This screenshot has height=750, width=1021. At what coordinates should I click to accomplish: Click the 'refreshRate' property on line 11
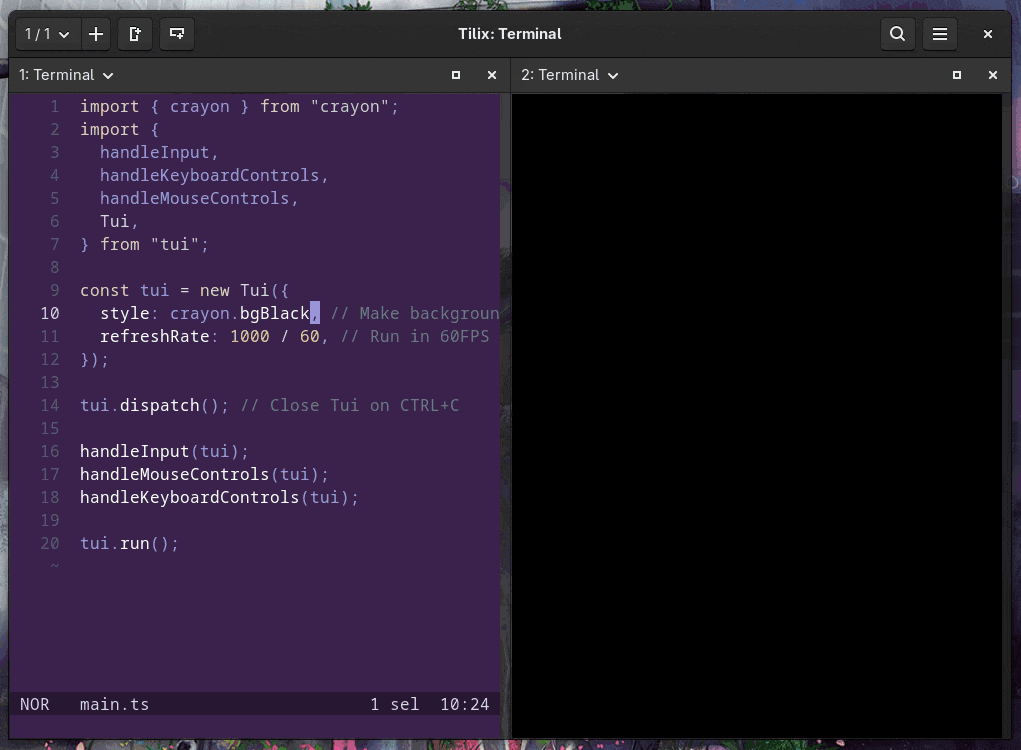[154, 336]
